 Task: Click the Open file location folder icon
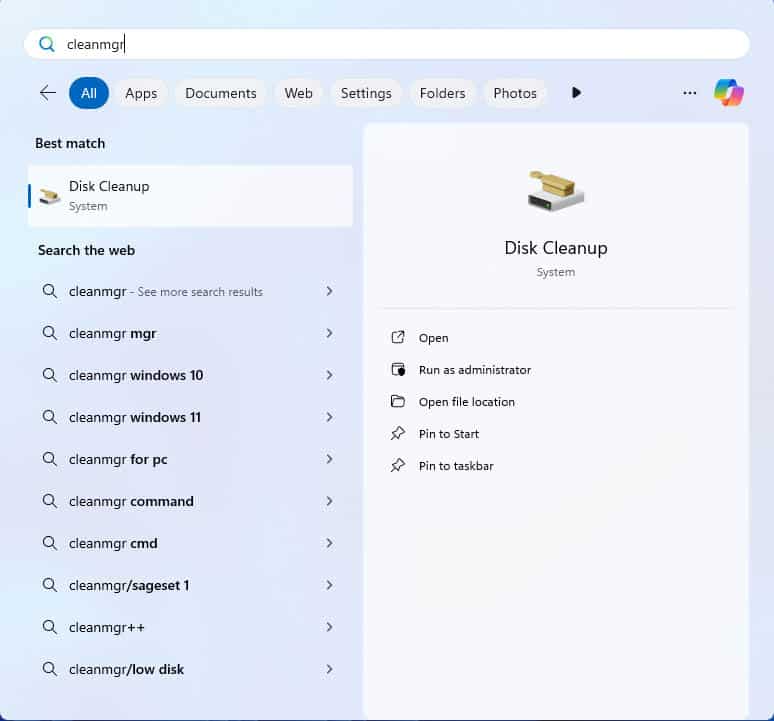(x=398, y=402)
